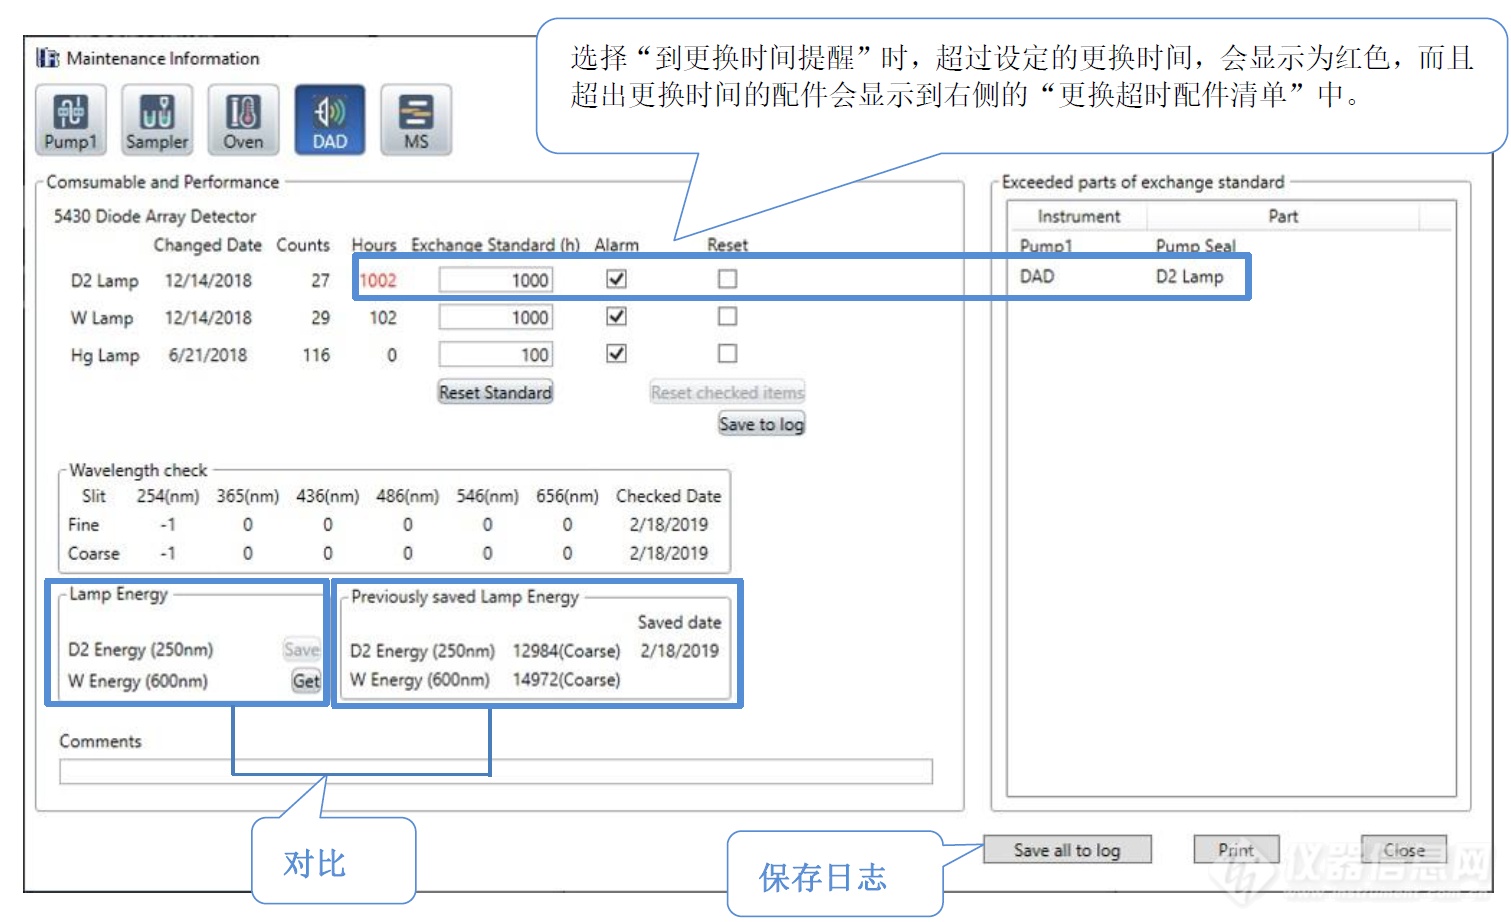The image size is (1511, 922).
Task: Open the MS maintenance icon
Action: 416,120
